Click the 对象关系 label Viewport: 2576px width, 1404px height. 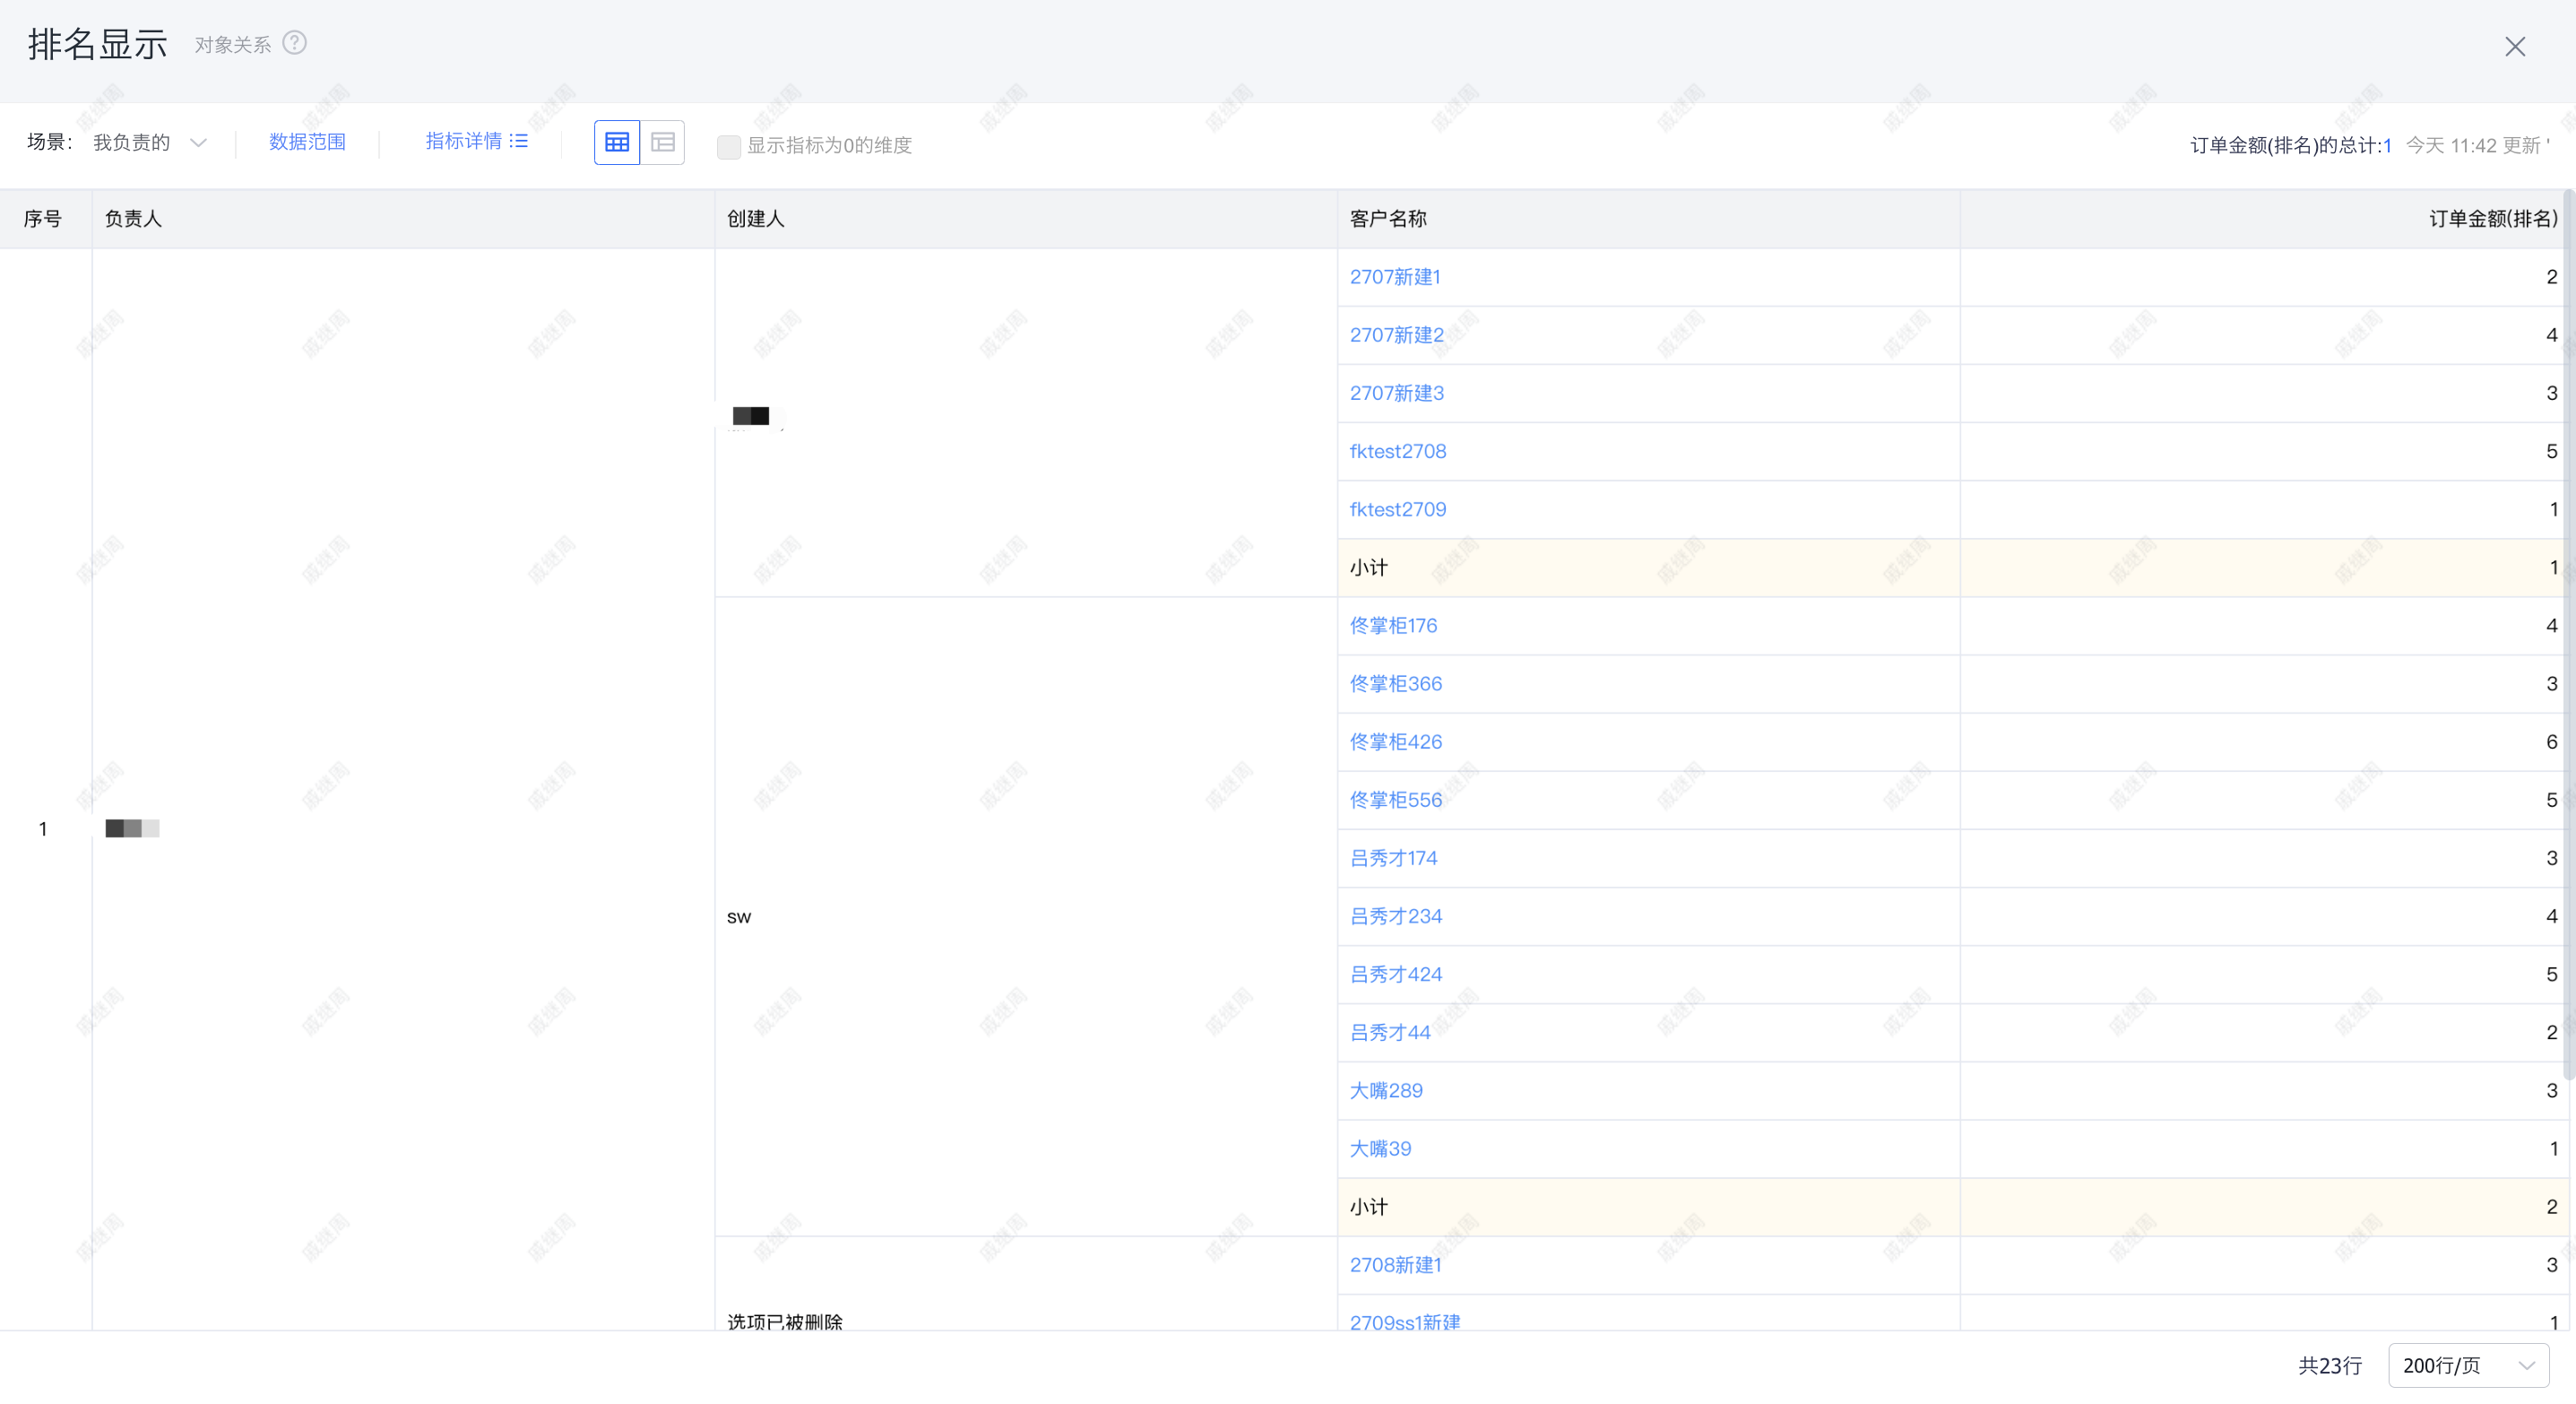232,45
